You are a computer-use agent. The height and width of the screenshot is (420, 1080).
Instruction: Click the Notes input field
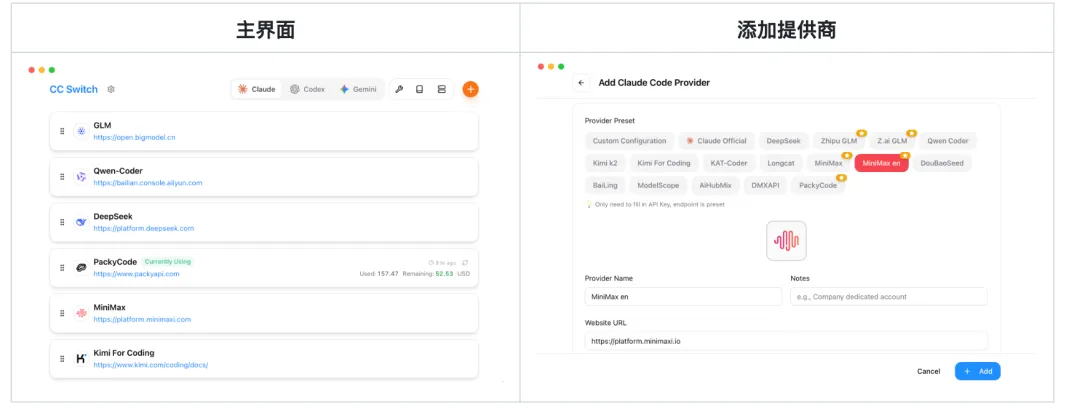click(x=889, y=297)
